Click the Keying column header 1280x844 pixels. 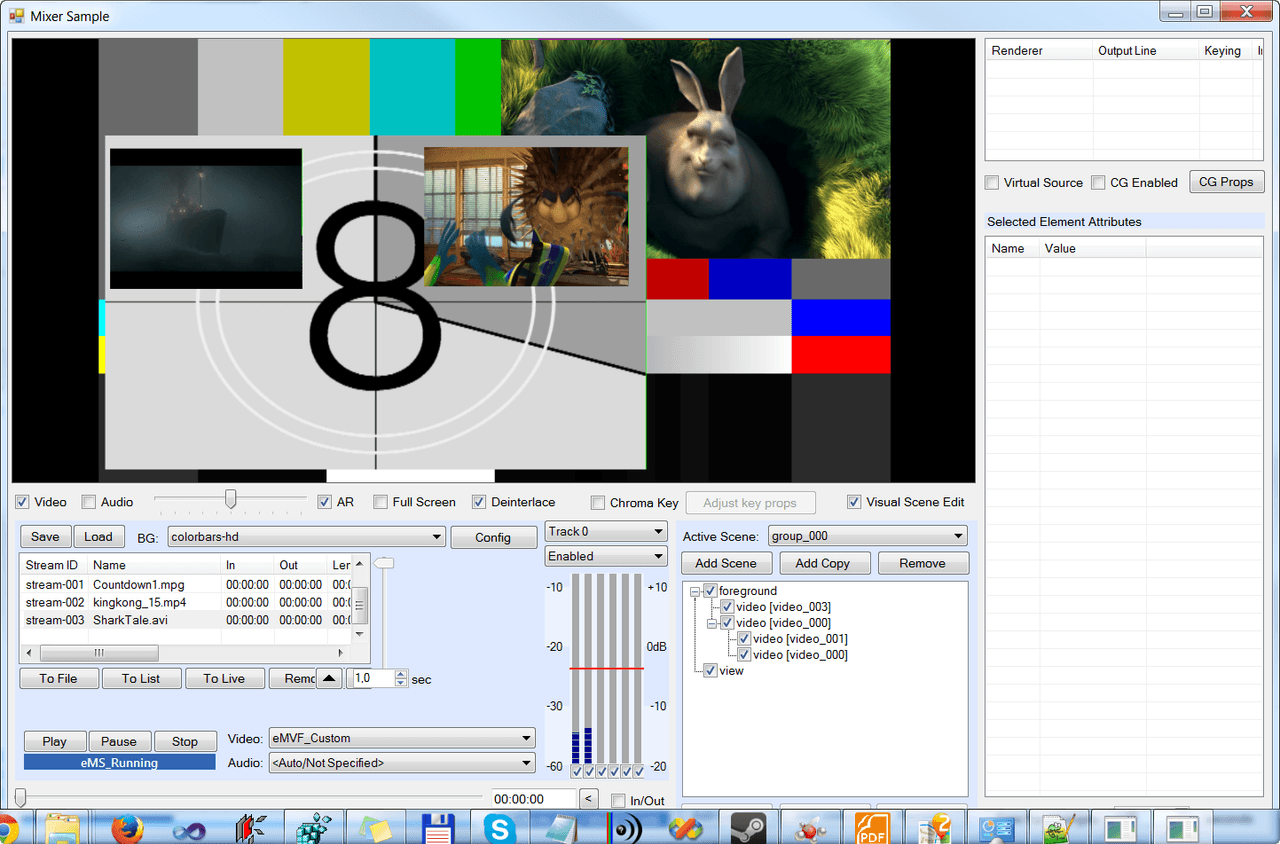tap(1226, 51)
